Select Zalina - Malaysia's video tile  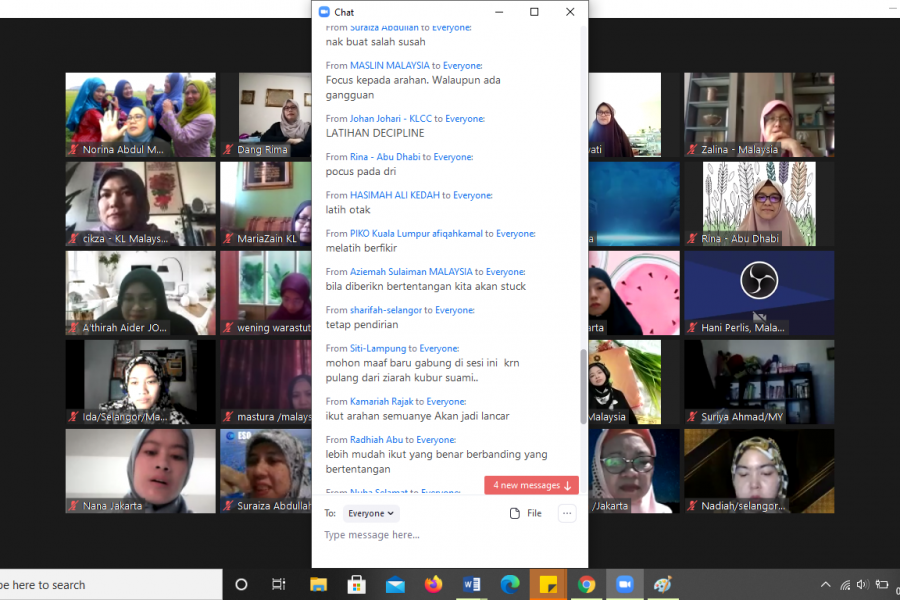pos(759,114)
